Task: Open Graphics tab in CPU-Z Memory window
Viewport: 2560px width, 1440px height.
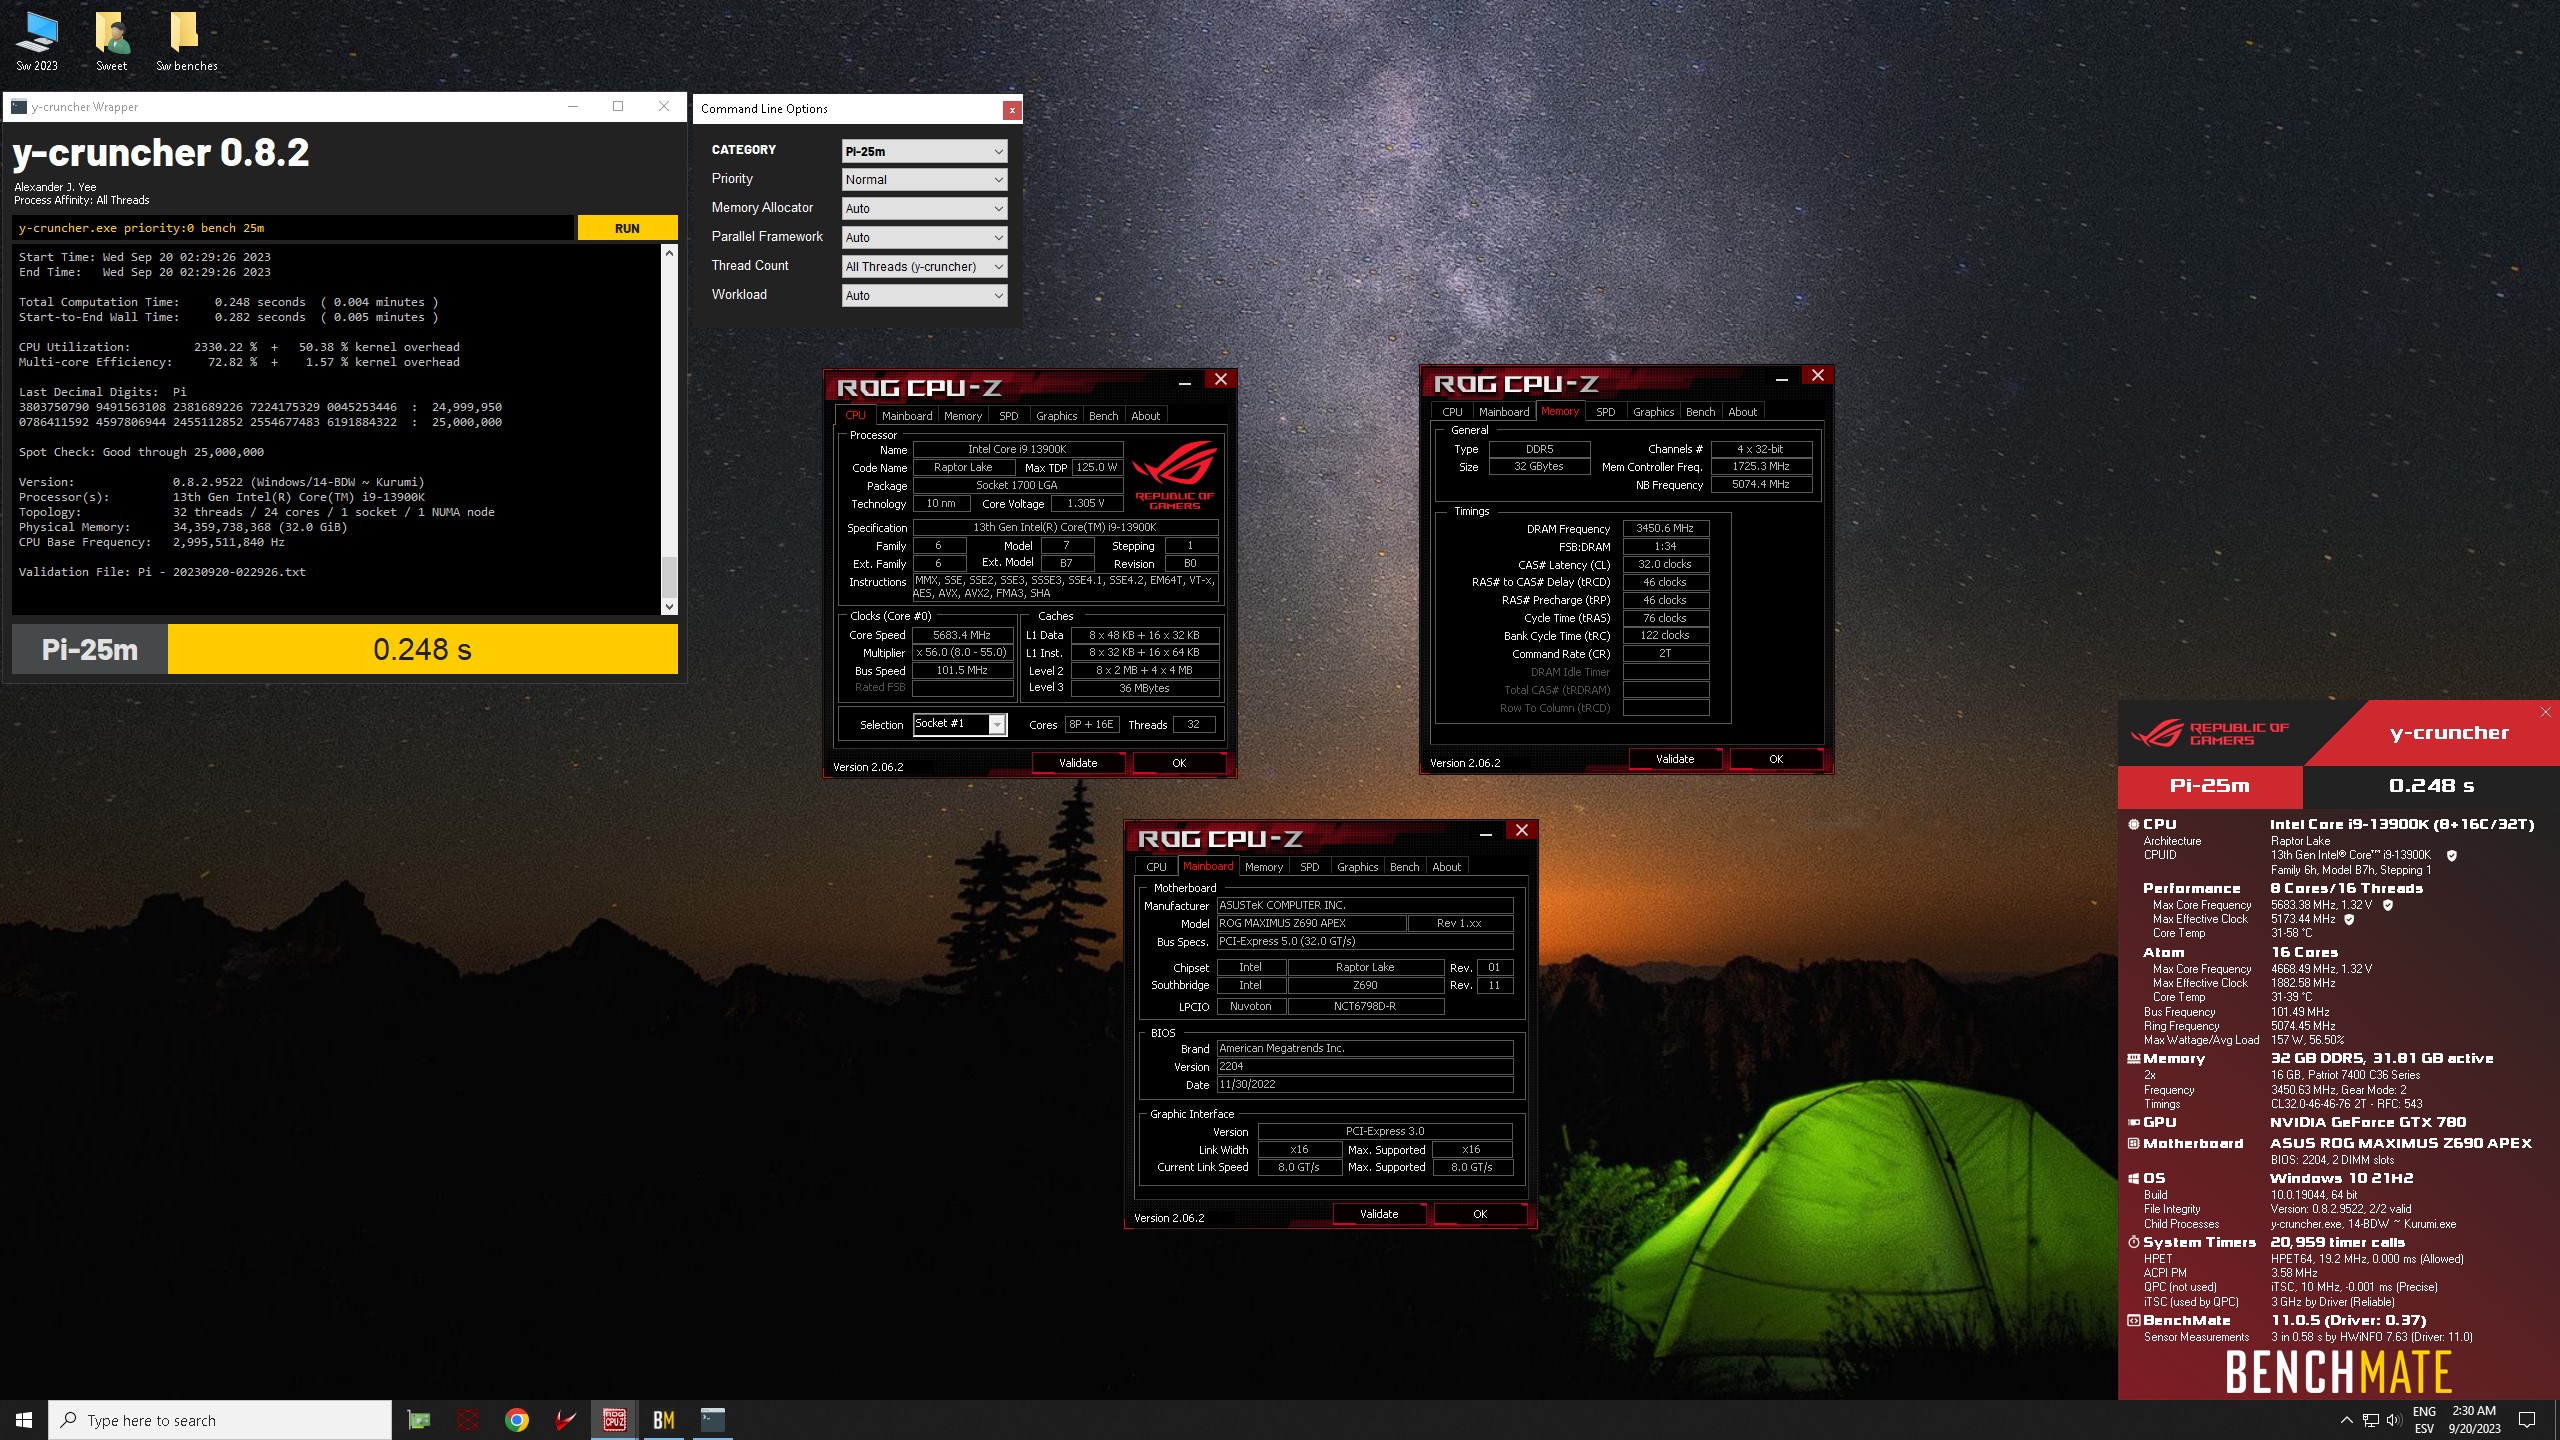Action: click(x=1653, y=412)
